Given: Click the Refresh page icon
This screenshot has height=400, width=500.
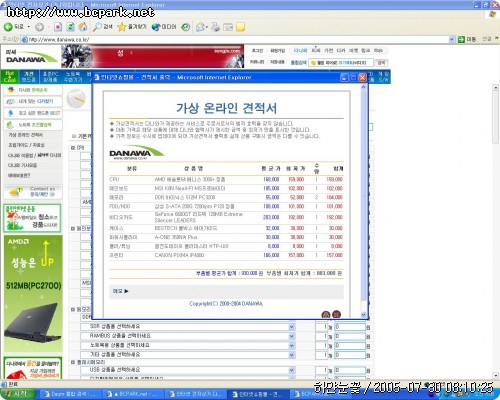Looking at the screenshot, I should [70, 27].
